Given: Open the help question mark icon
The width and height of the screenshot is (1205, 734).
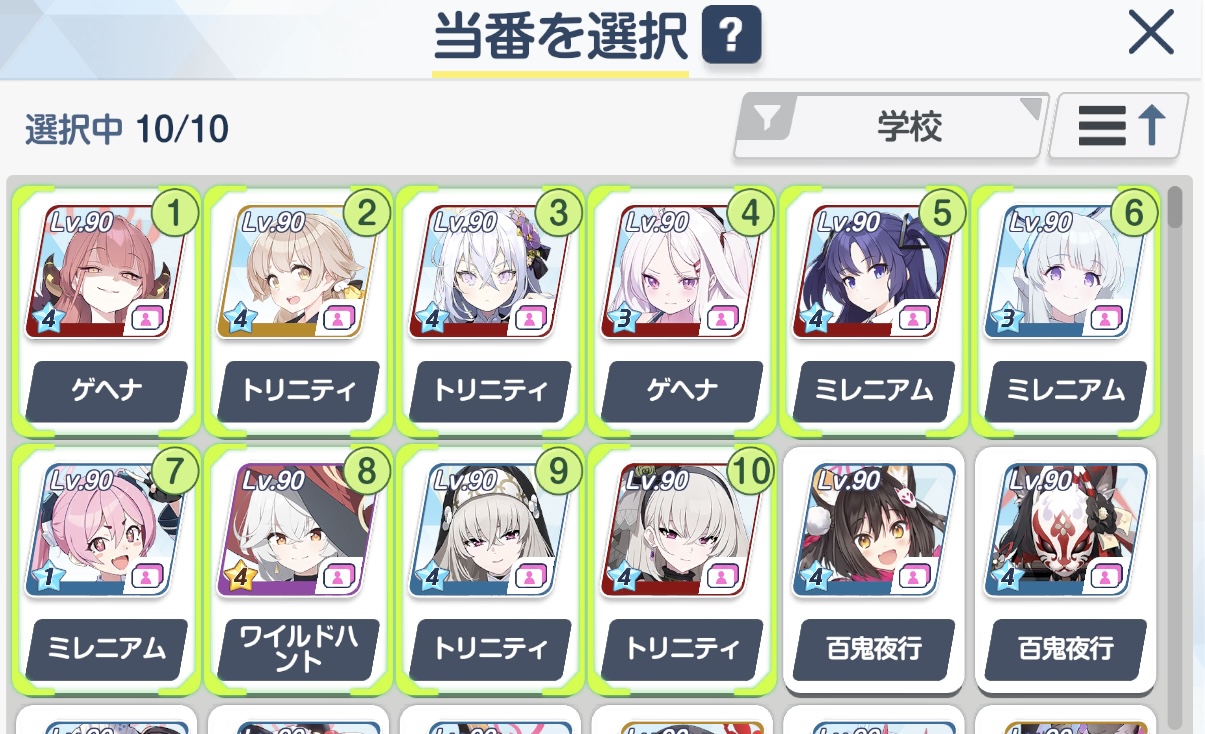Looking at the screenshot, I should (x=731, y=38).
